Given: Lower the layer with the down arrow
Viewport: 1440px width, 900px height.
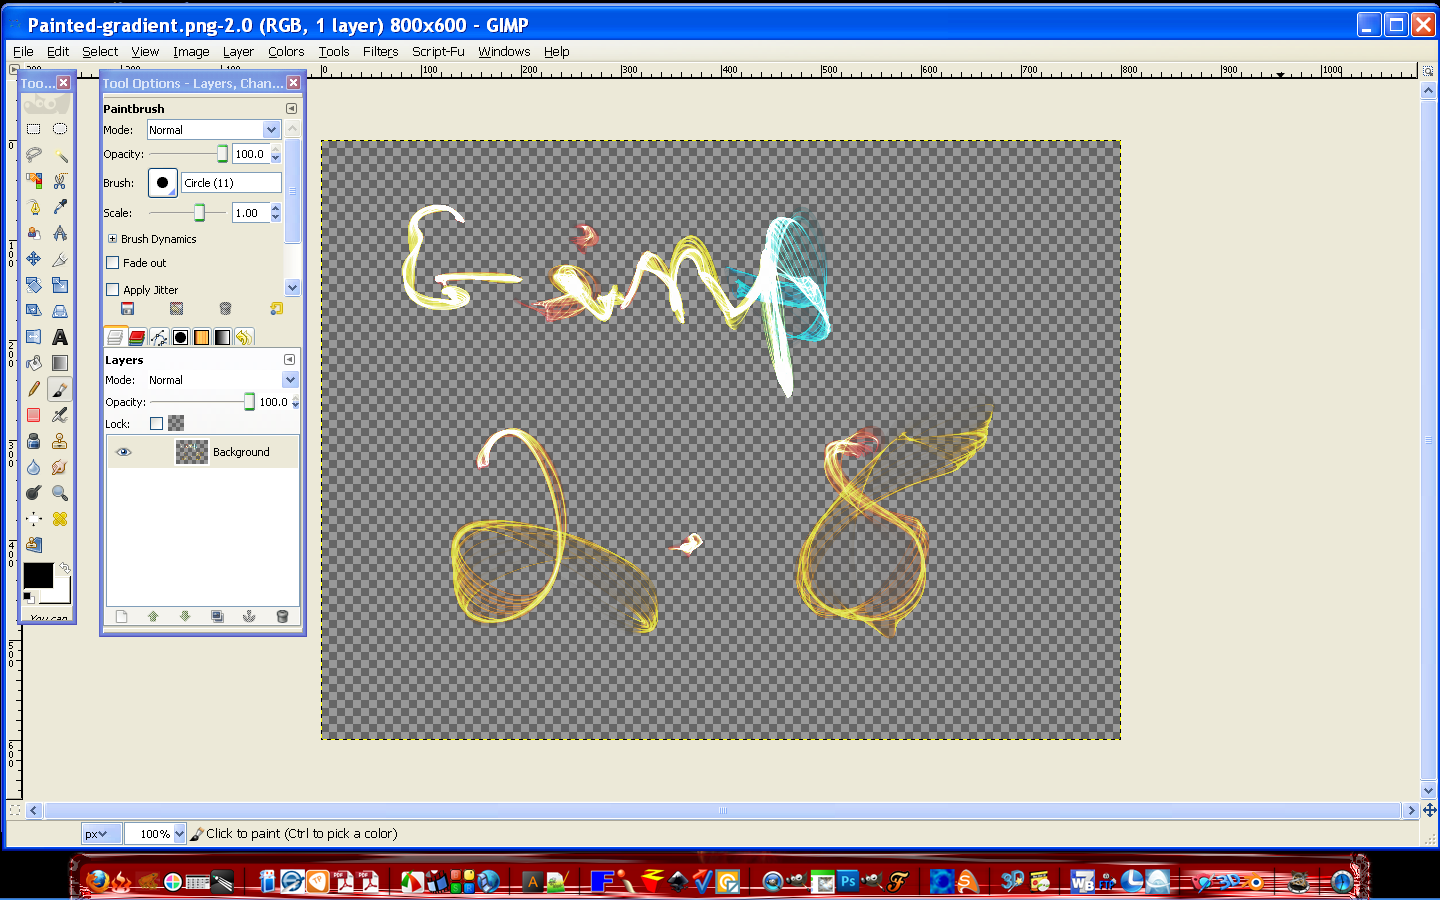Looking at the screenshot, I should coord(185,617).
